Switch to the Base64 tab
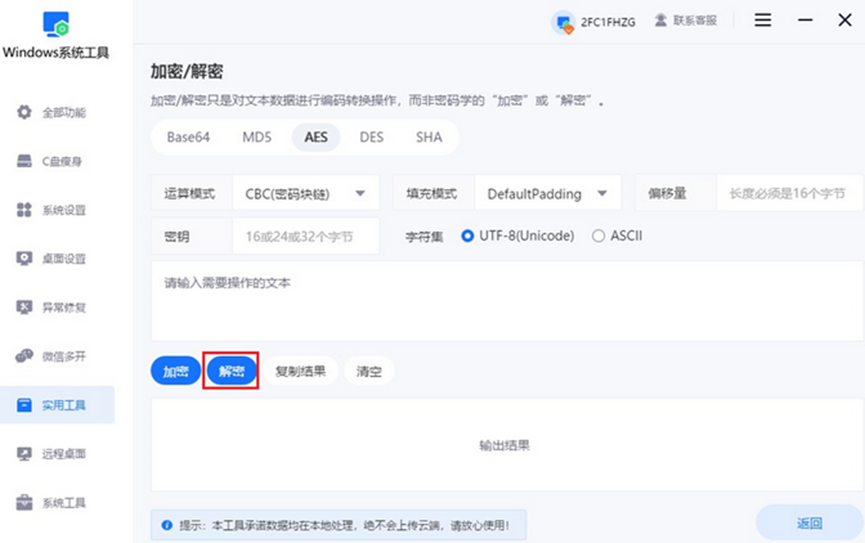Screen dimensions: 865x543 pyautogui.click(x=188, y=137)
